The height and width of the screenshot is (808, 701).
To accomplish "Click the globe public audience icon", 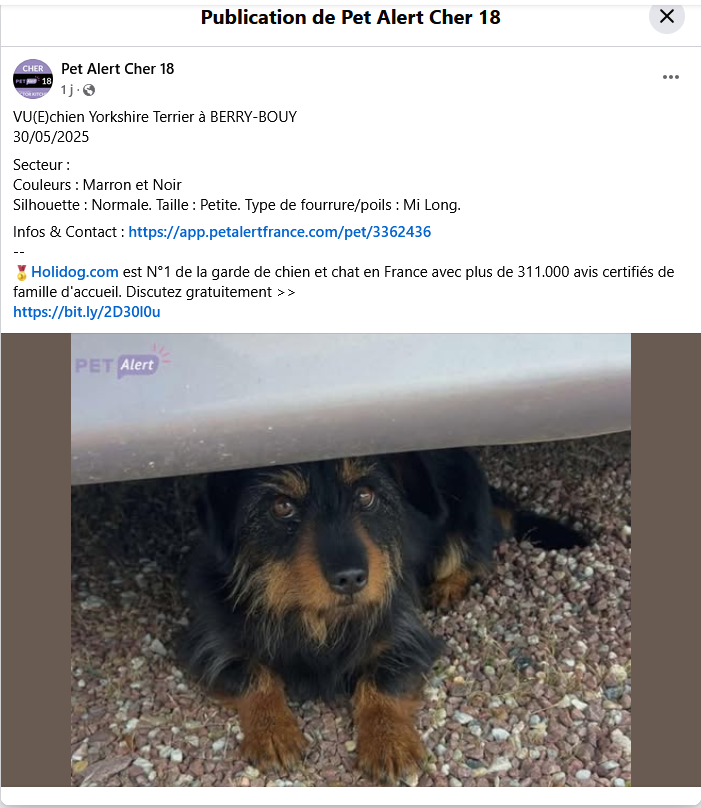I will (89, 90).
